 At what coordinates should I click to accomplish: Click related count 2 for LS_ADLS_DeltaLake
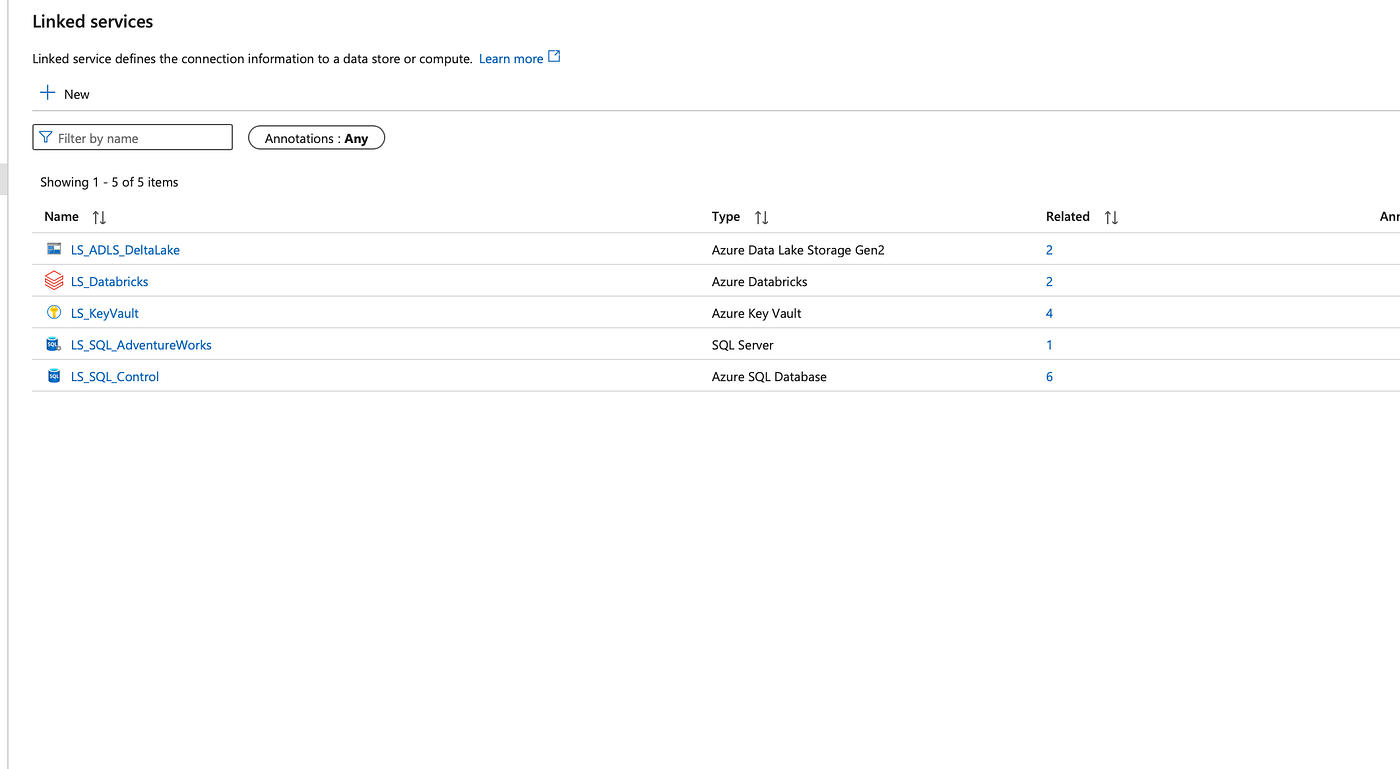click(x=1049, y=250)
